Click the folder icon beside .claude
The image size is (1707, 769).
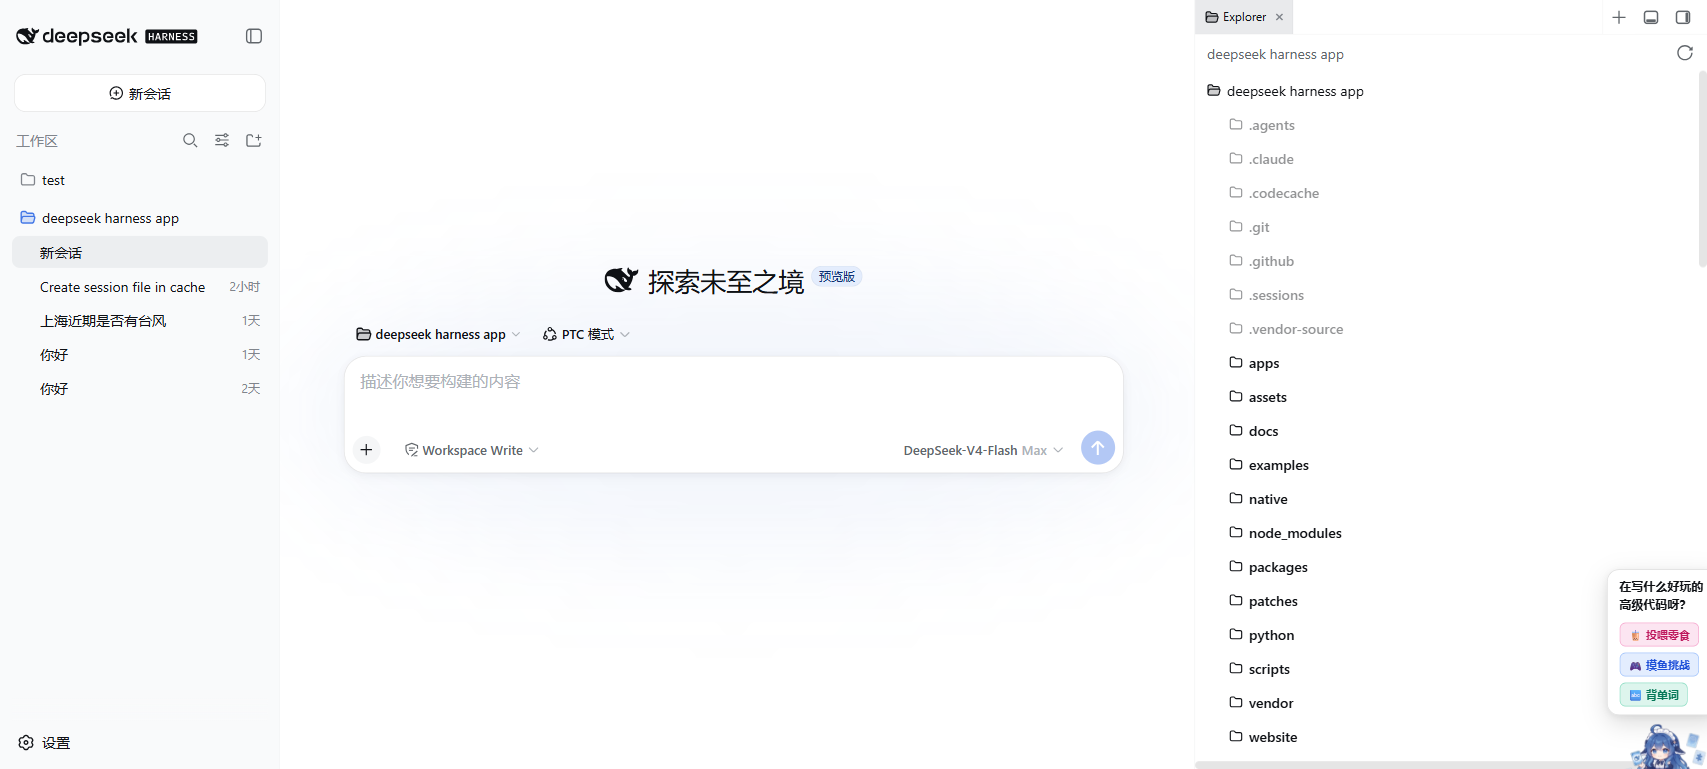(1236, 159)
